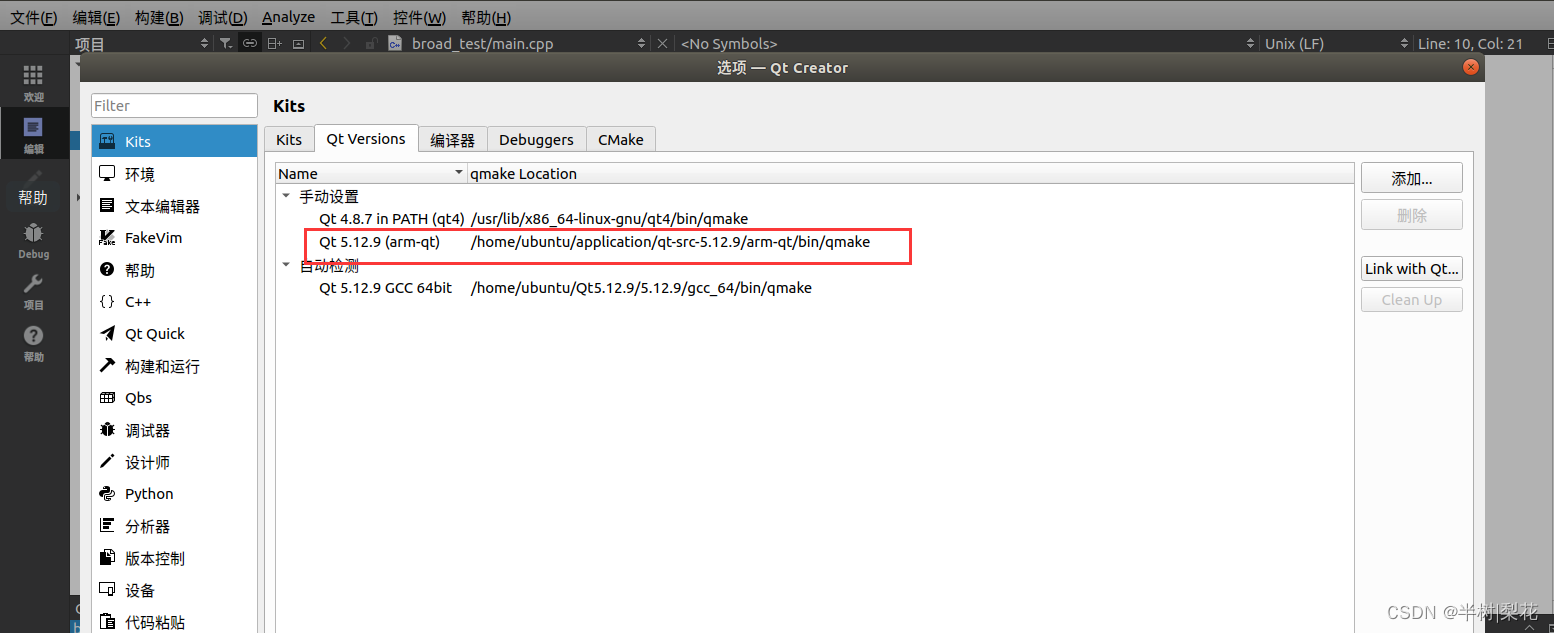Open the Qbs options category
This screenshot has width=1554, height=633.
[174, 397]
